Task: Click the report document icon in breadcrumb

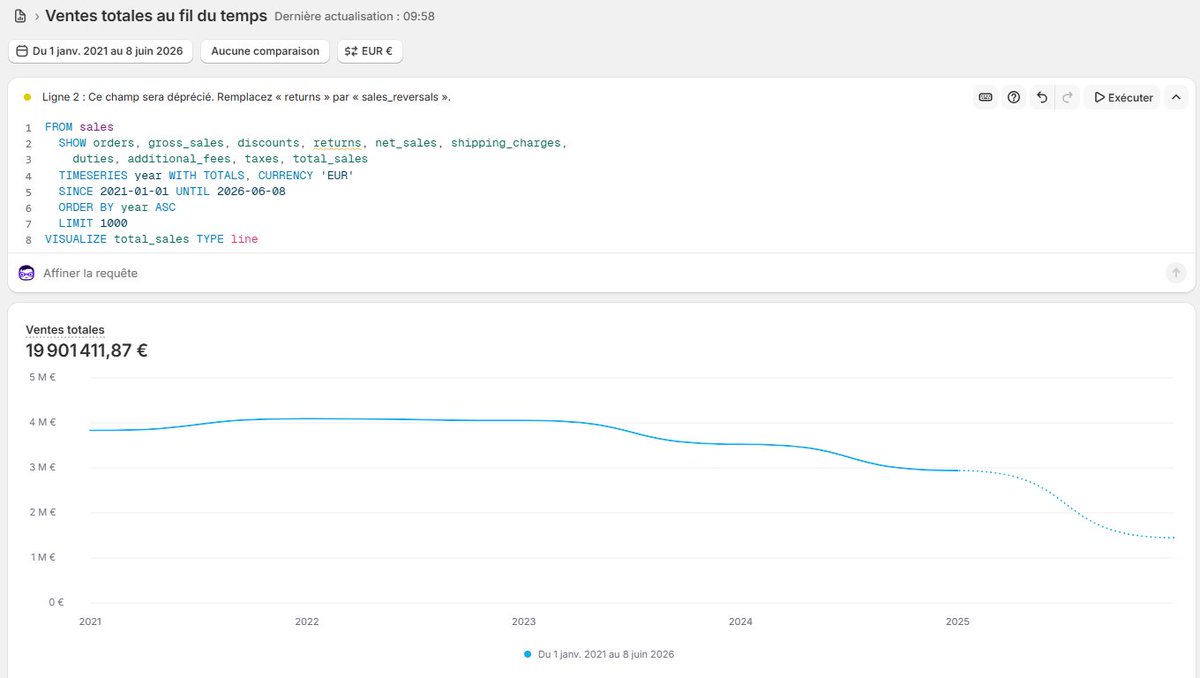Action: click(20, 16)
